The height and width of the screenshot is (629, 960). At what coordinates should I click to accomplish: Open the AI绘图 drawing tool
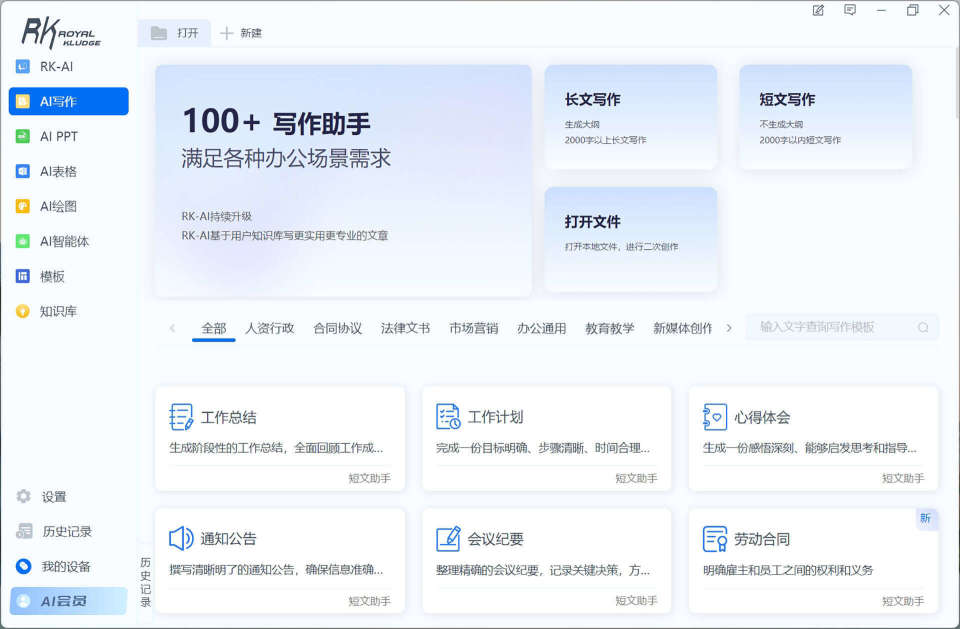click(x=58, y=207)
